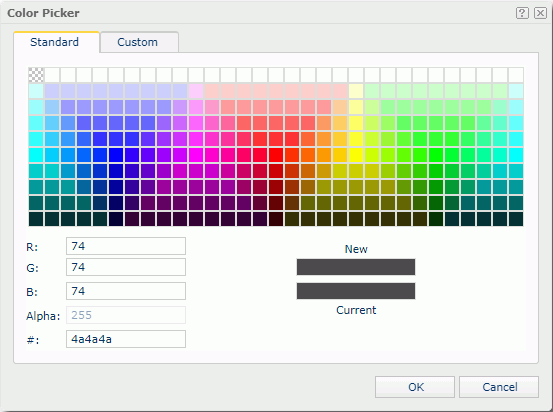Click the New color preview bar
Viewport: 553px width, 412px height.
point(356,267)
